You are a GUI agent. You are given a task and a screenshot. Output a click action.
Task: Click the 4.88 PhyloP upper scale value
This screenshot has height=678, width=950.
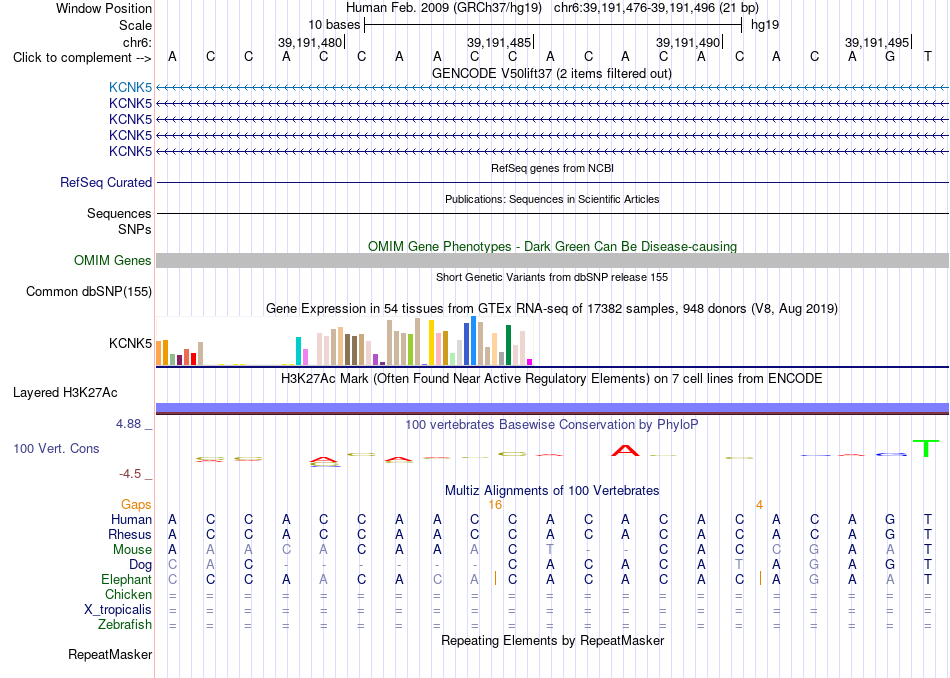[x=128, y=424]
